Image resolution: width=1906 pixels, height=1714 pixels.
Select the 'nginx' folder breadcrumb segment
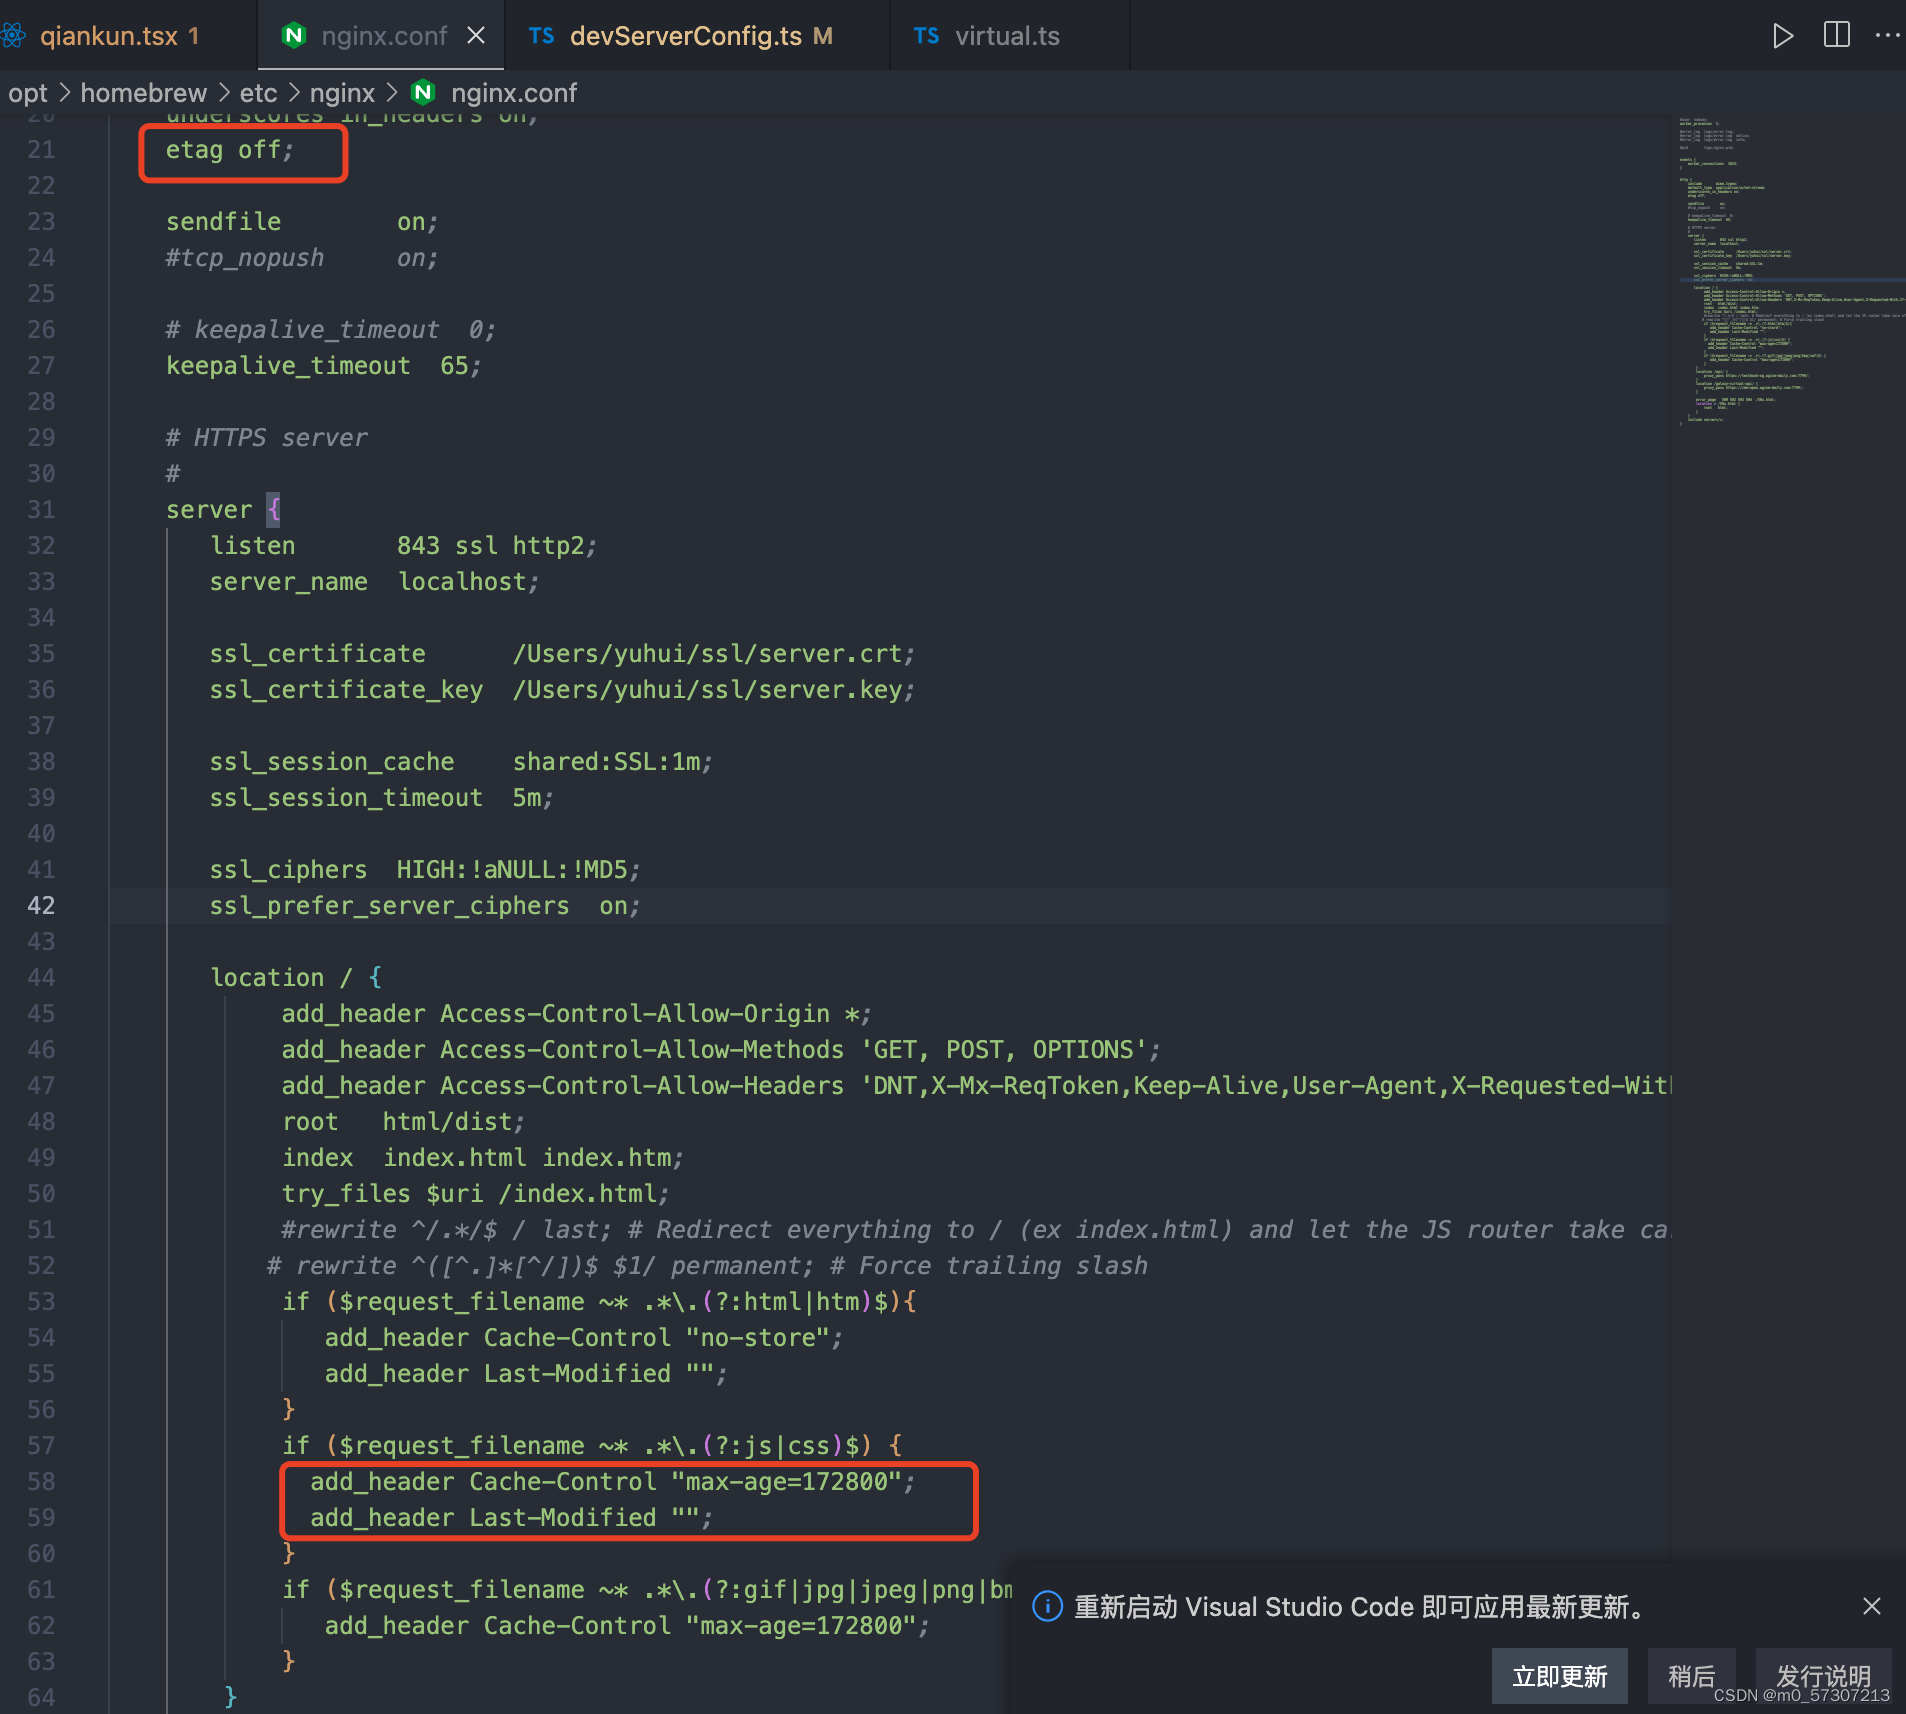click(342, 93)
